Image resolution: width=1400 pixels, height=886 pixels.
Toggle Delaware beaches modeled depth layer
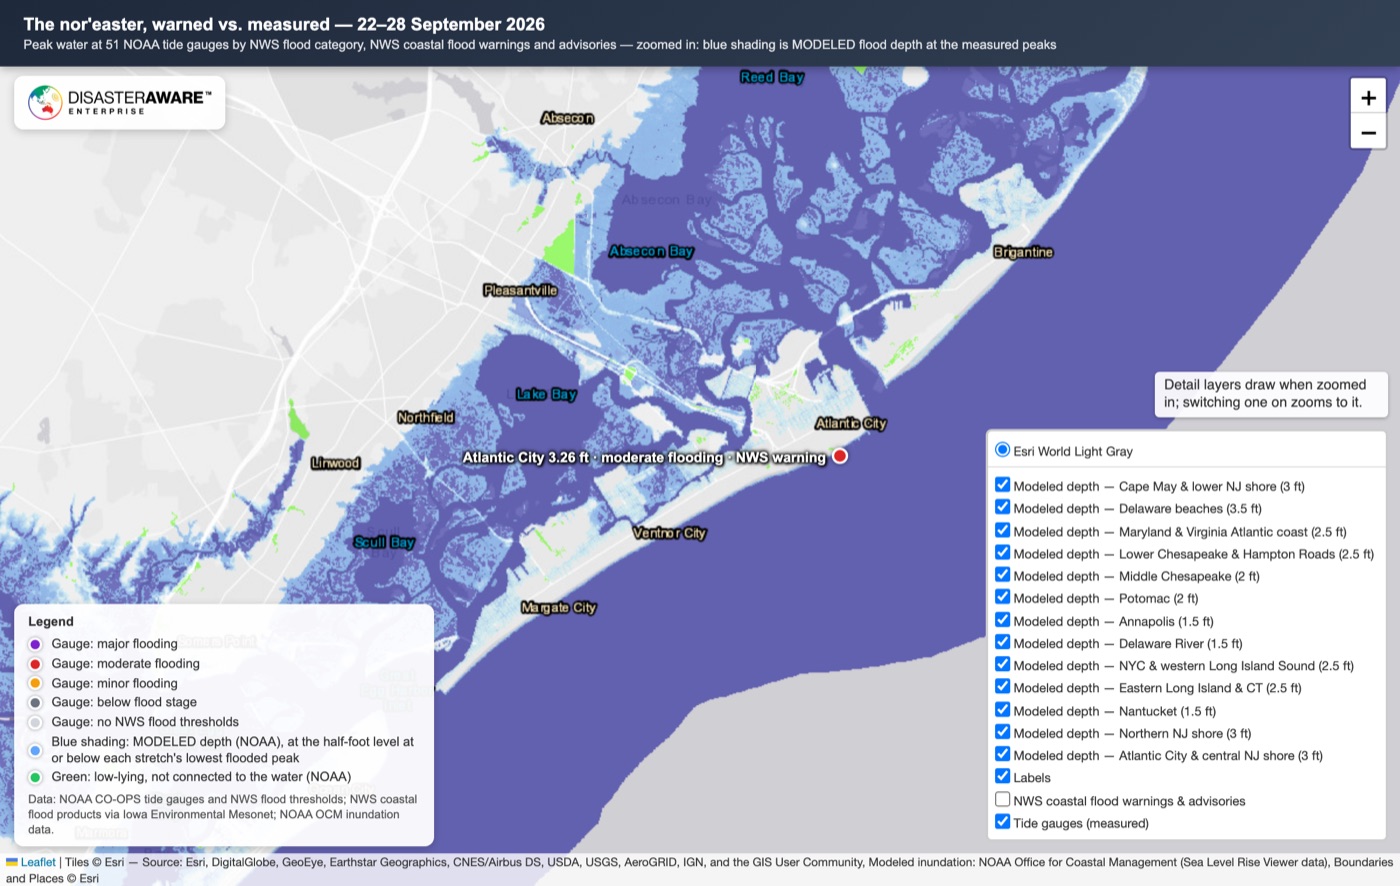tap(1003, 507)
